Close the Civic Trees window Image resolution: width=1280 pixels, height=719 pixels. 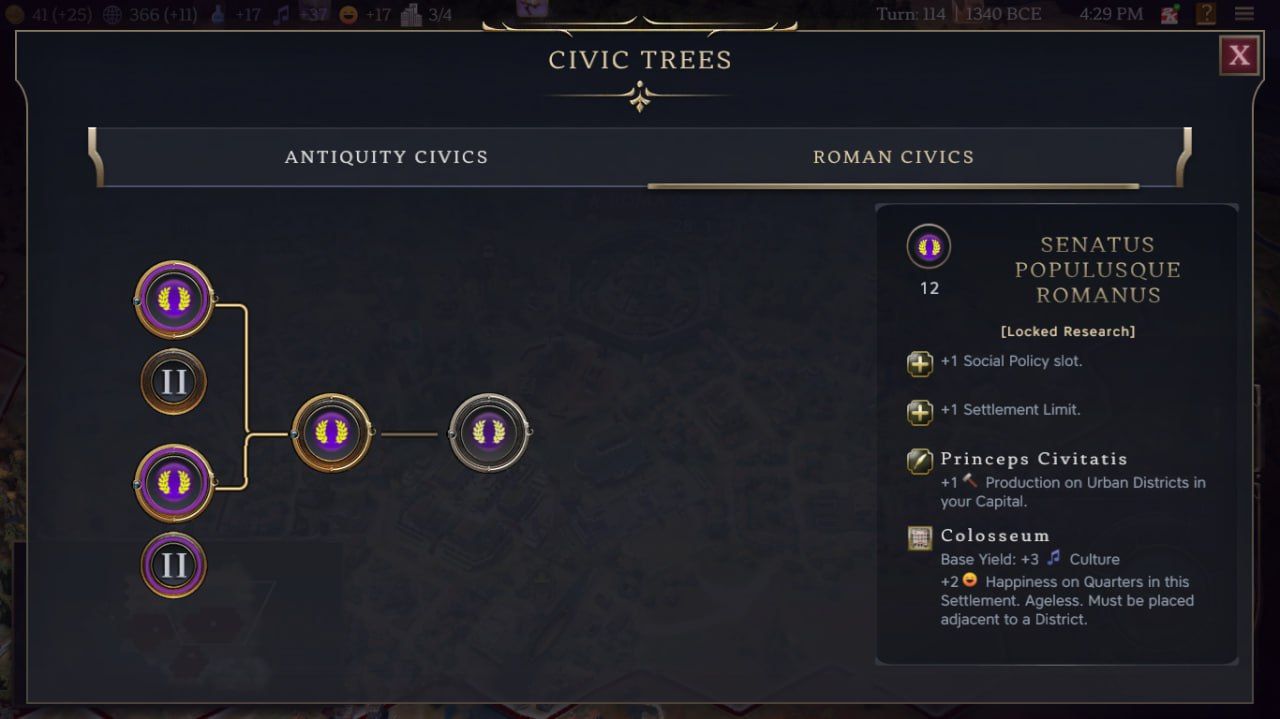[x=1239, y=56]
